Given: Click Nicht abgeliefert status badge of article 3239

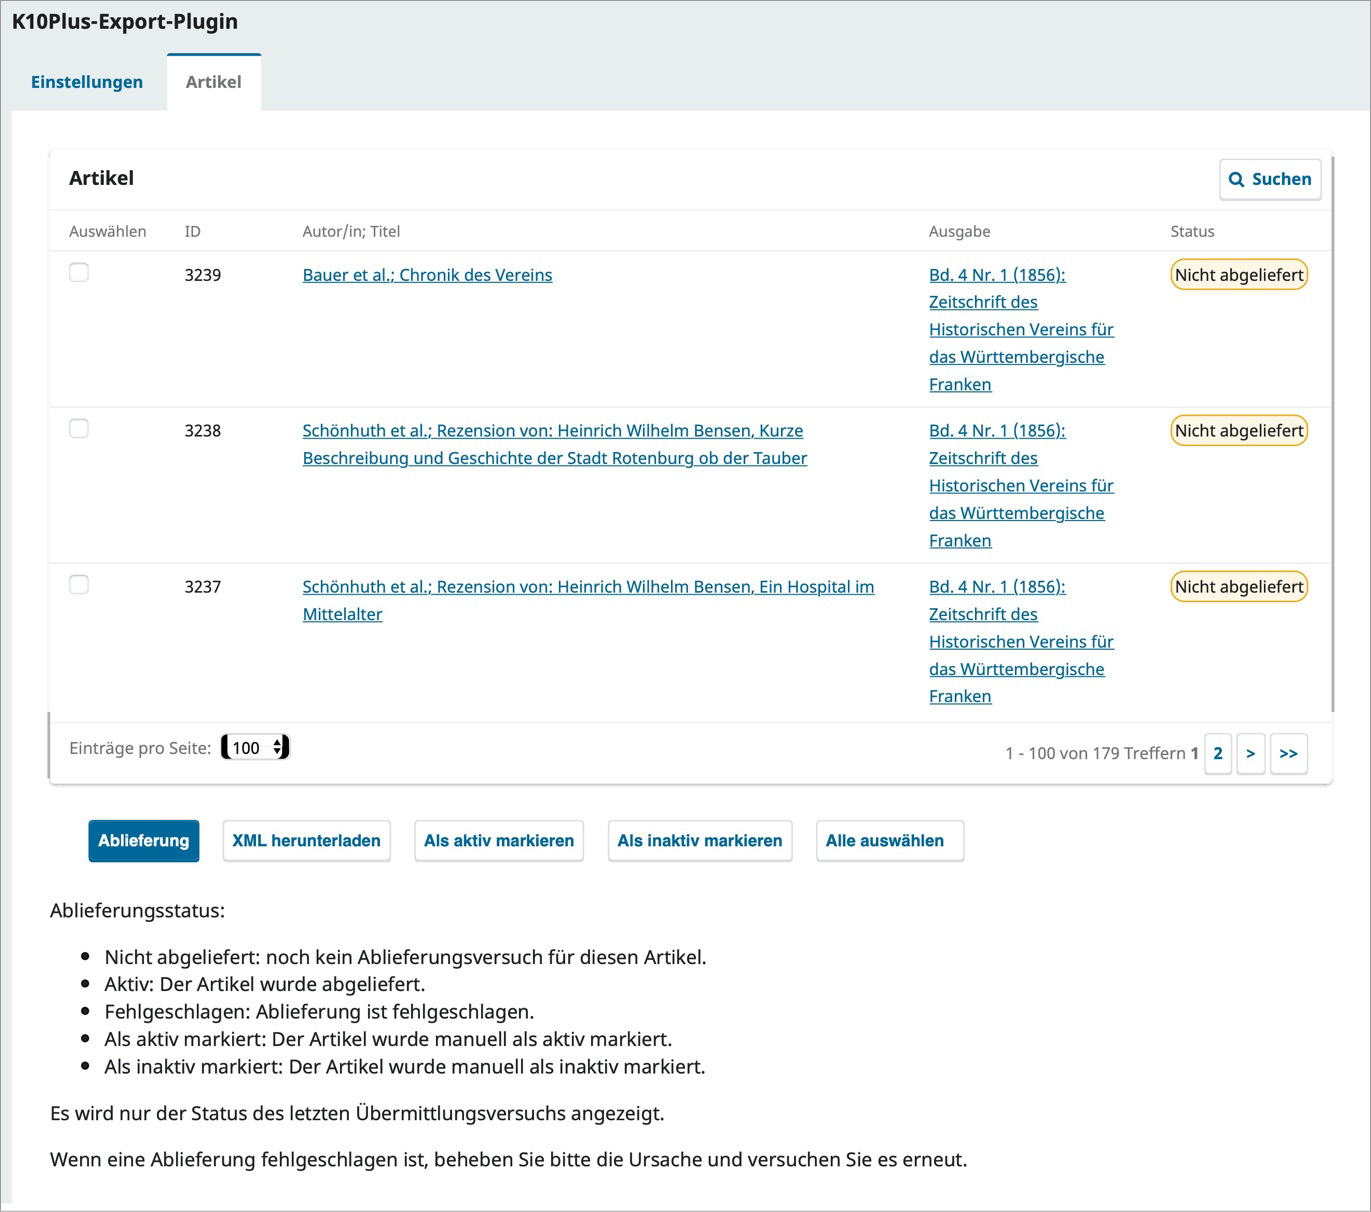Looking at the screenshot, I should (1239, 275).
